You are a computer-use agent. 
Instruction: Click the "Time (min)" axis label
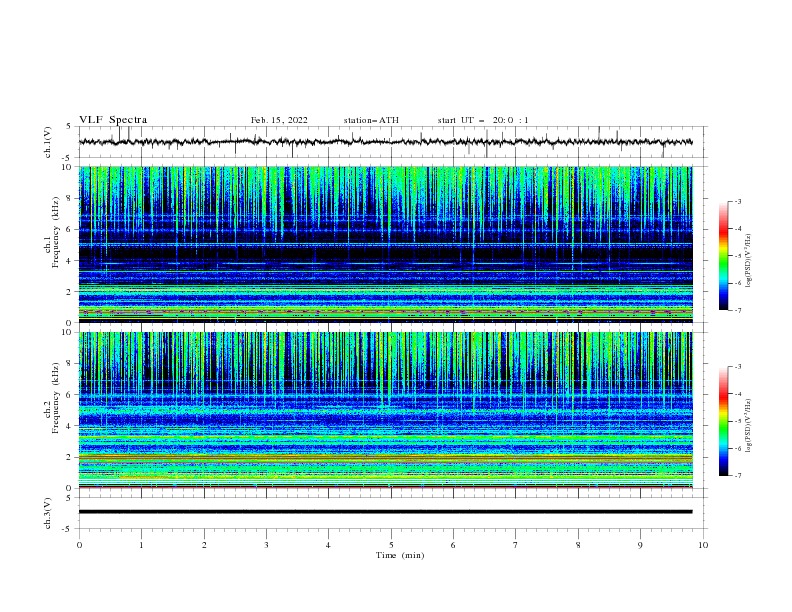click(400, 555)
